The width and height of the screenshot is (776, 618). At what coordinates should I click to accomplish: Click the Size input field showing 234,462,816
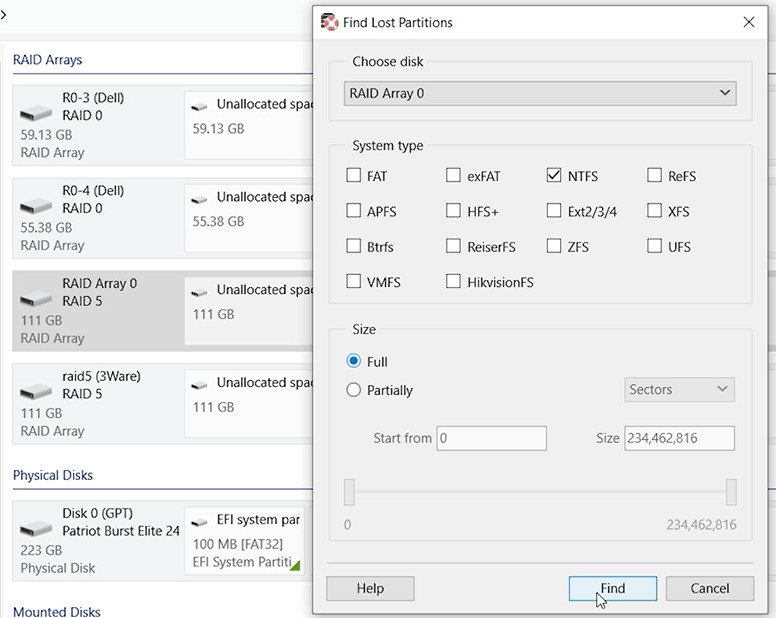pyautogui.click(x=679, y=438)
